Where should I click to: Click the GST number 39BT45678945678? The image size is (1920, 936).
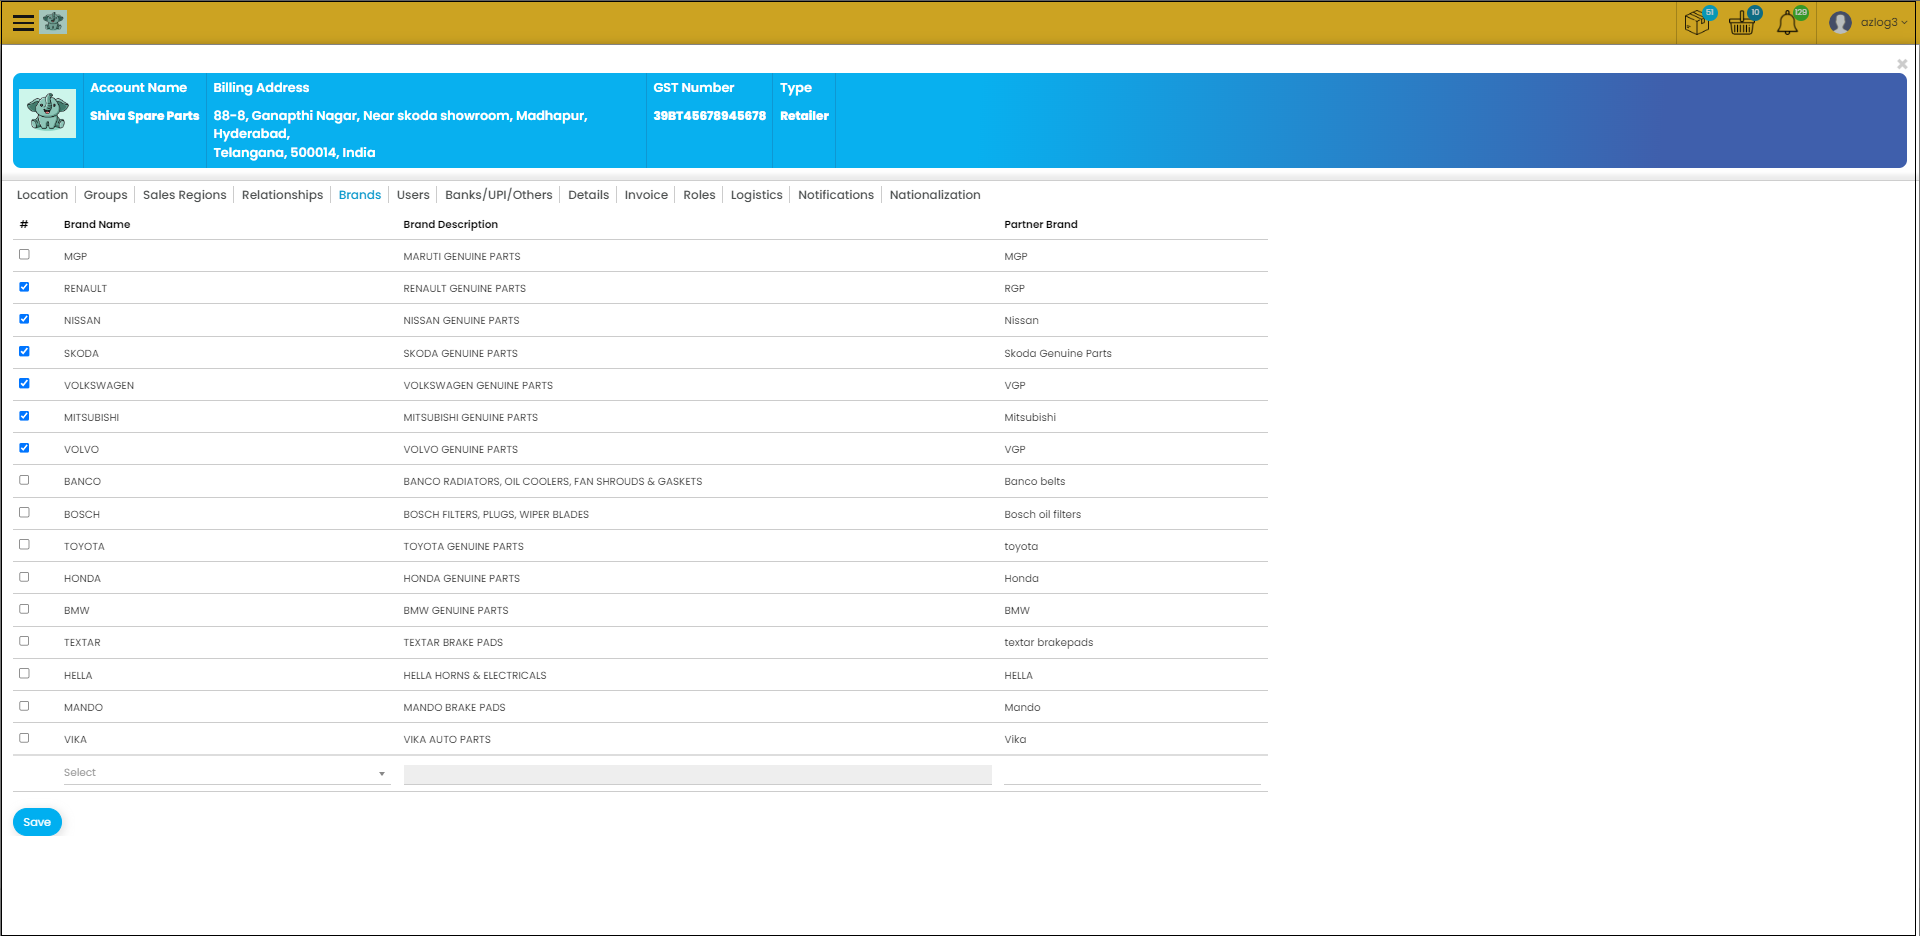709,116
